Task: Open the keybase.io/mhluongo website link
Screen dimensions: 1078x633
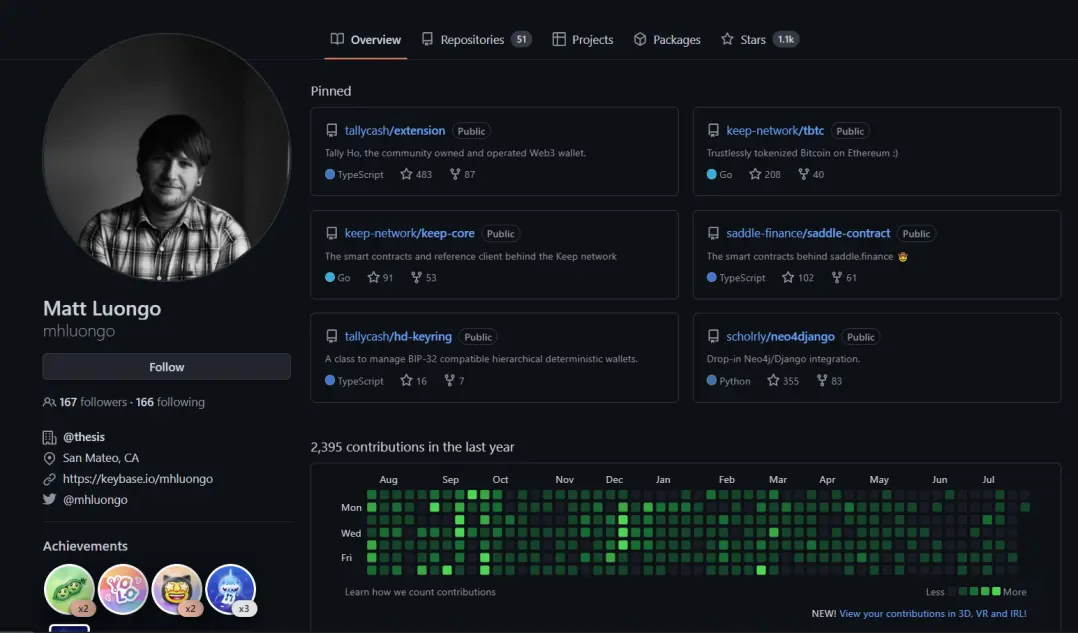Action: click(x=138, y=479)
